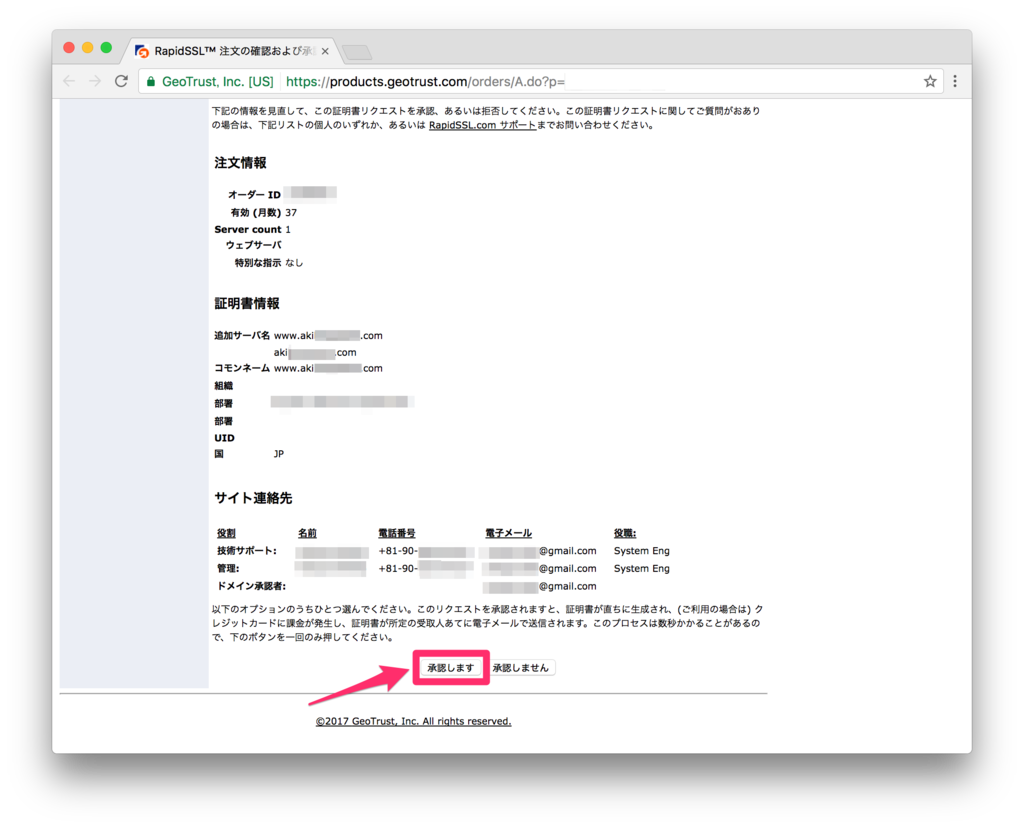The image size is (1024, 828).
Task: Close the RapidSSL tab
Action: click(x=325, y=51)
